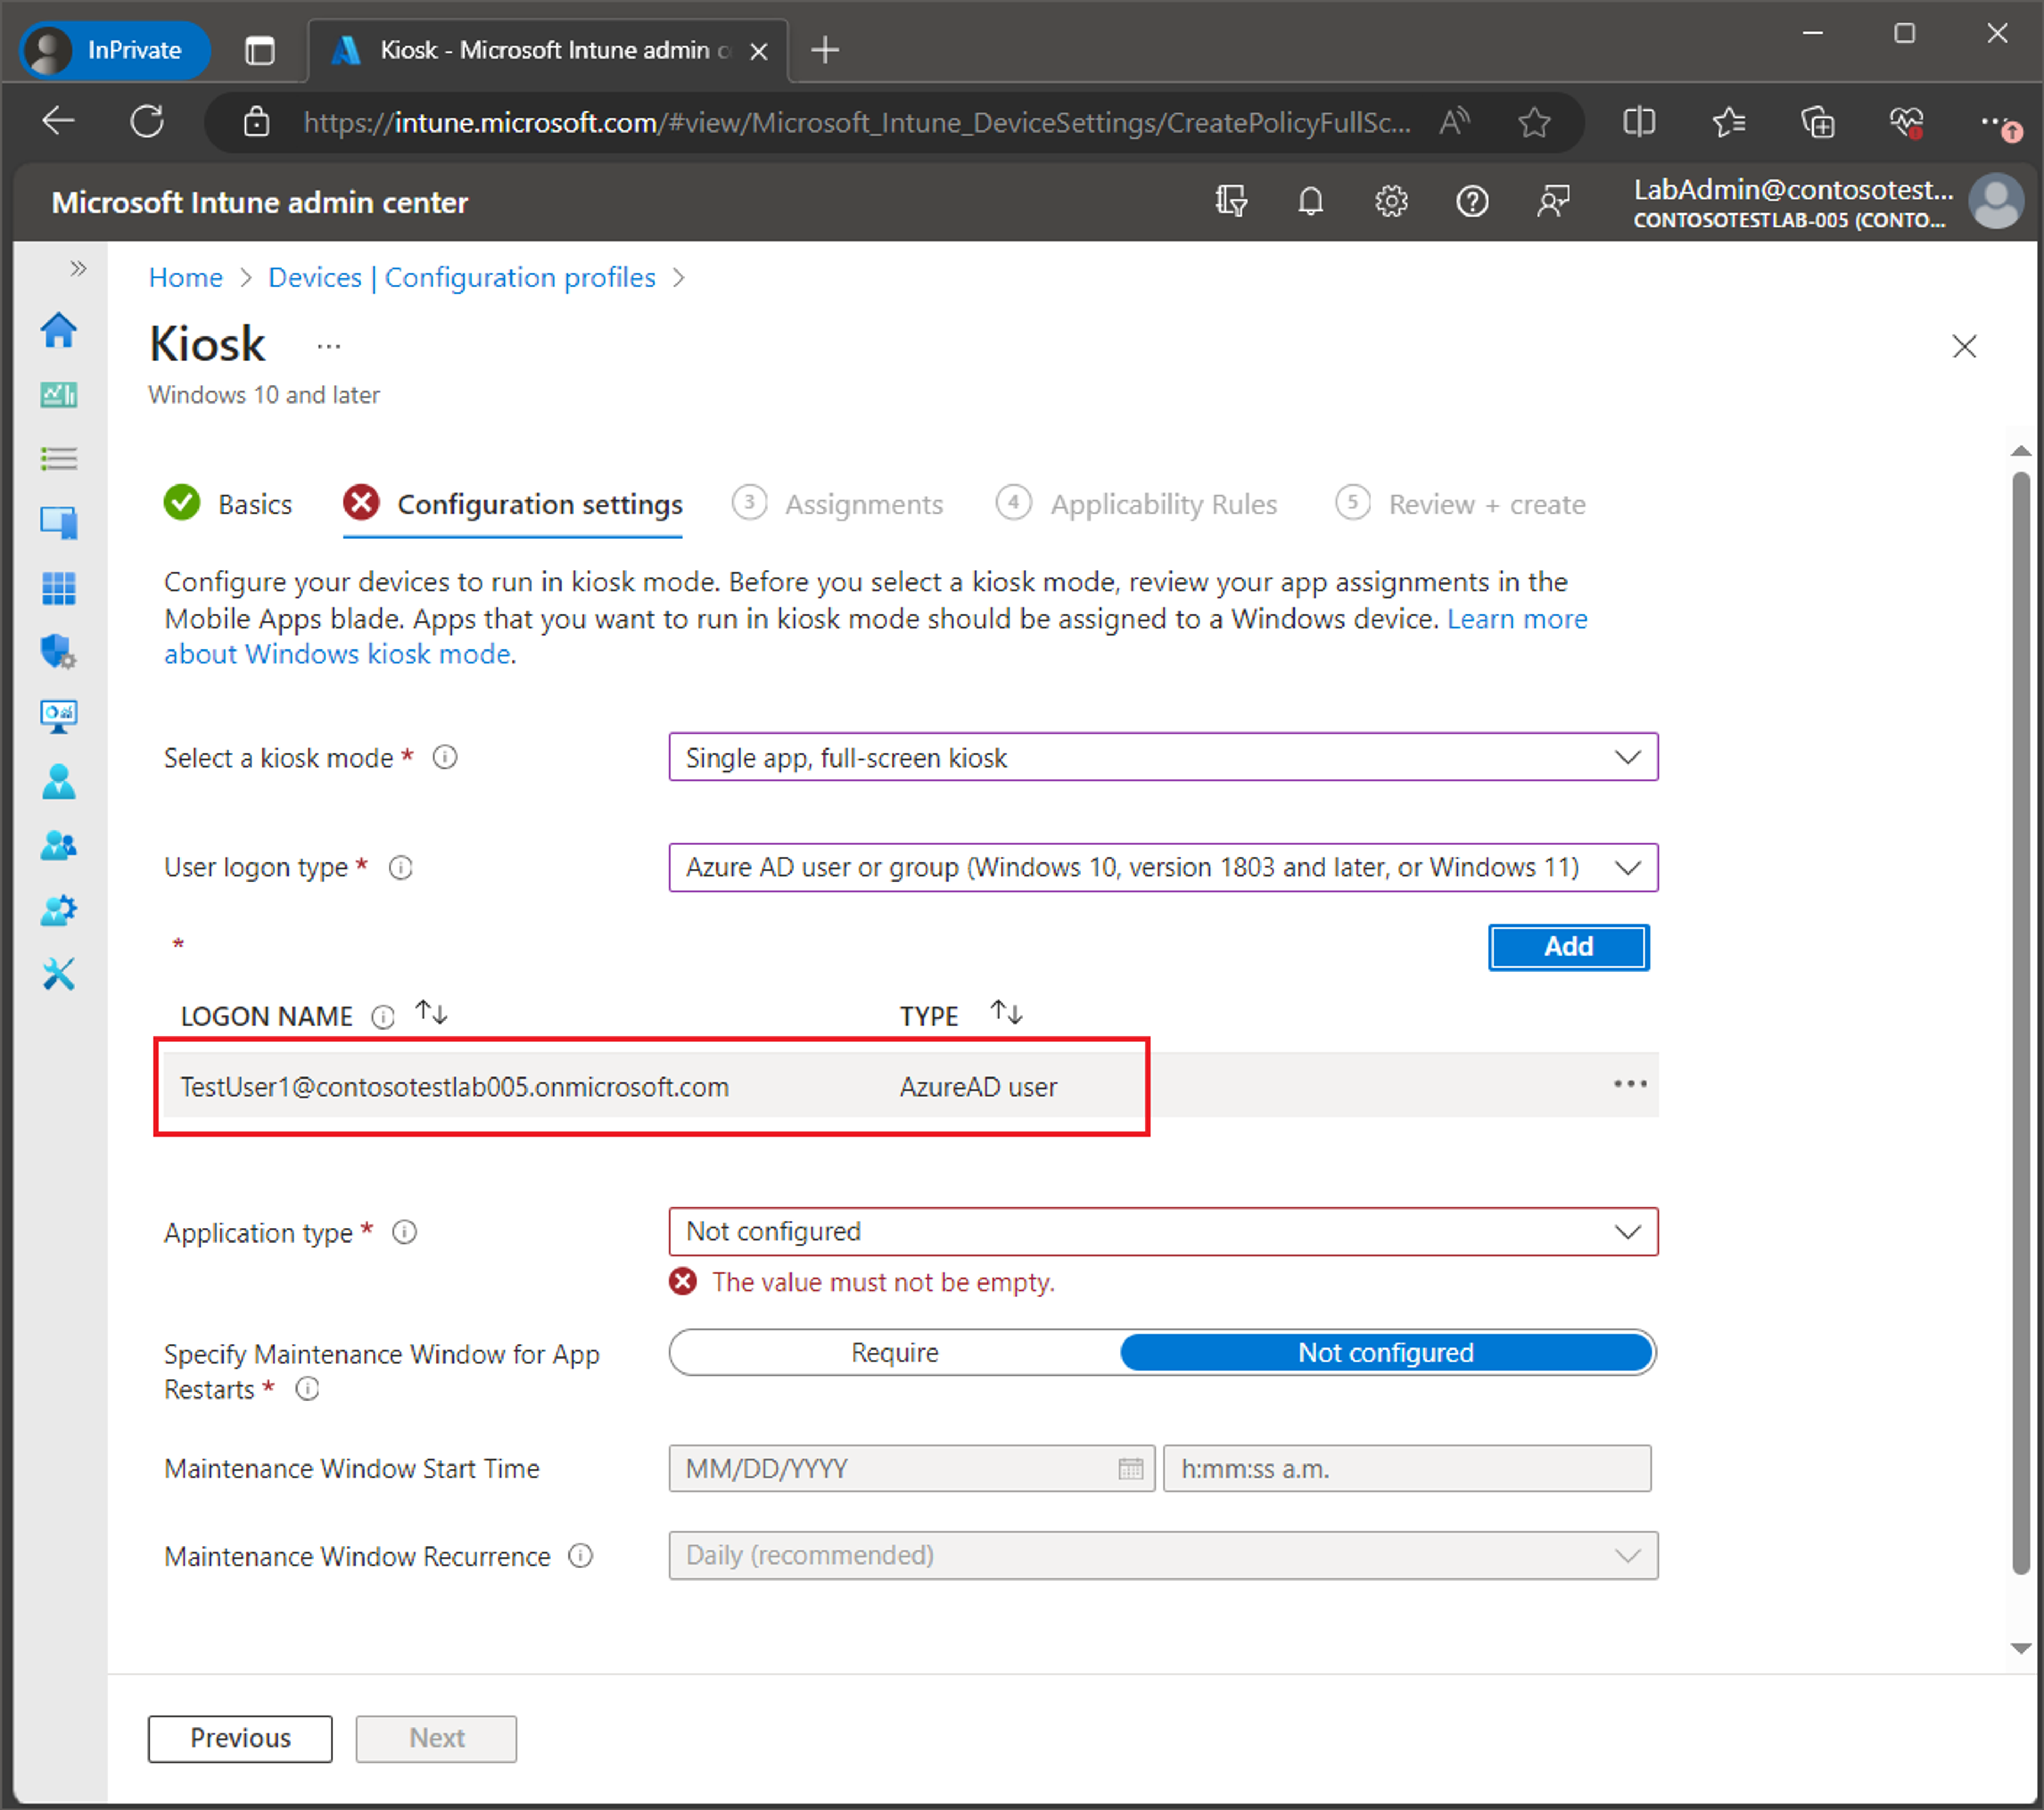The image size is (2044, 1810).
Task: Select the Configuration settings step tab
Action: [x=513, y=504]
